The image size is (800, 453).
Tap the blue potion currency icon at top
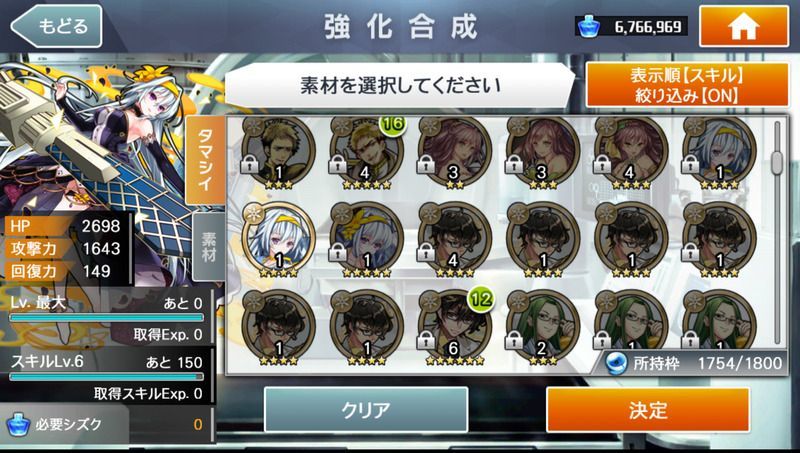(x=588, y=27)
